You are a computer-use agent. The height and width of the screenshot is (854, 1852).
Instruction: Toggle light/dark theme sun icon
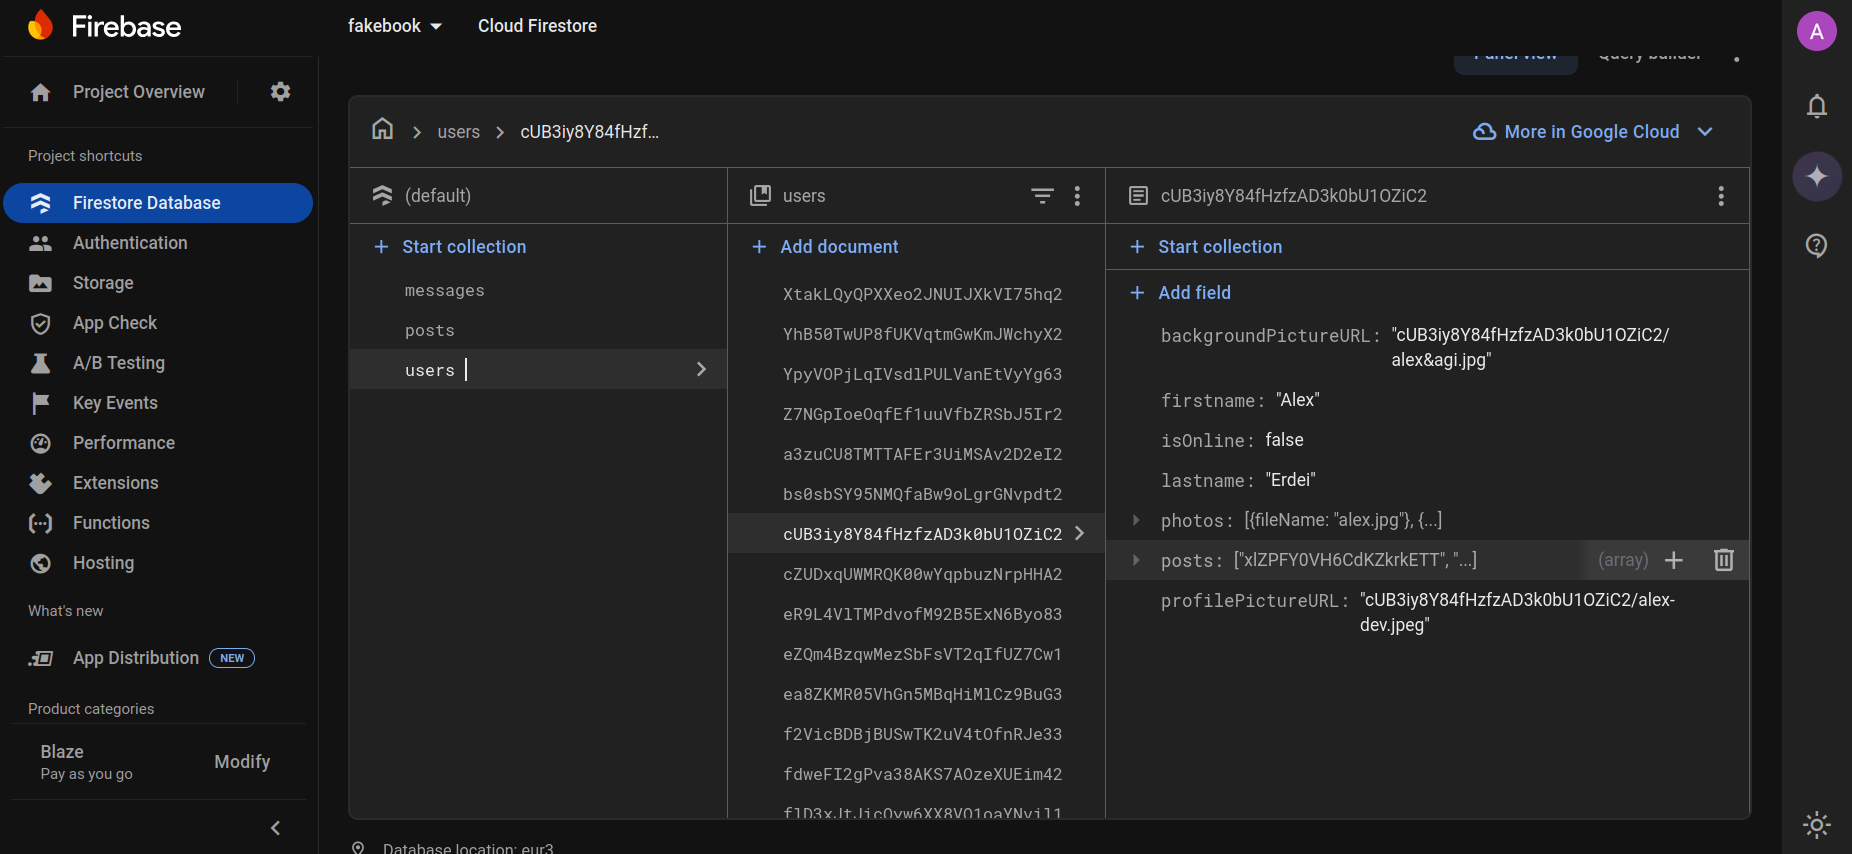tap(1817, 824)
